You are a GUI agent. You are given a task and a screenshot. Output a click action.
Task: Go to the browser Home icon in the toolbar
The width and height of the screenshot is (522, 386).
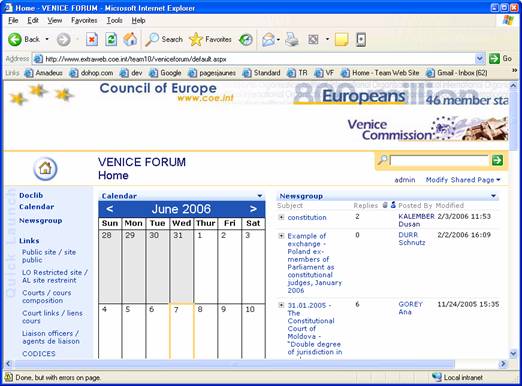(130, 39)
